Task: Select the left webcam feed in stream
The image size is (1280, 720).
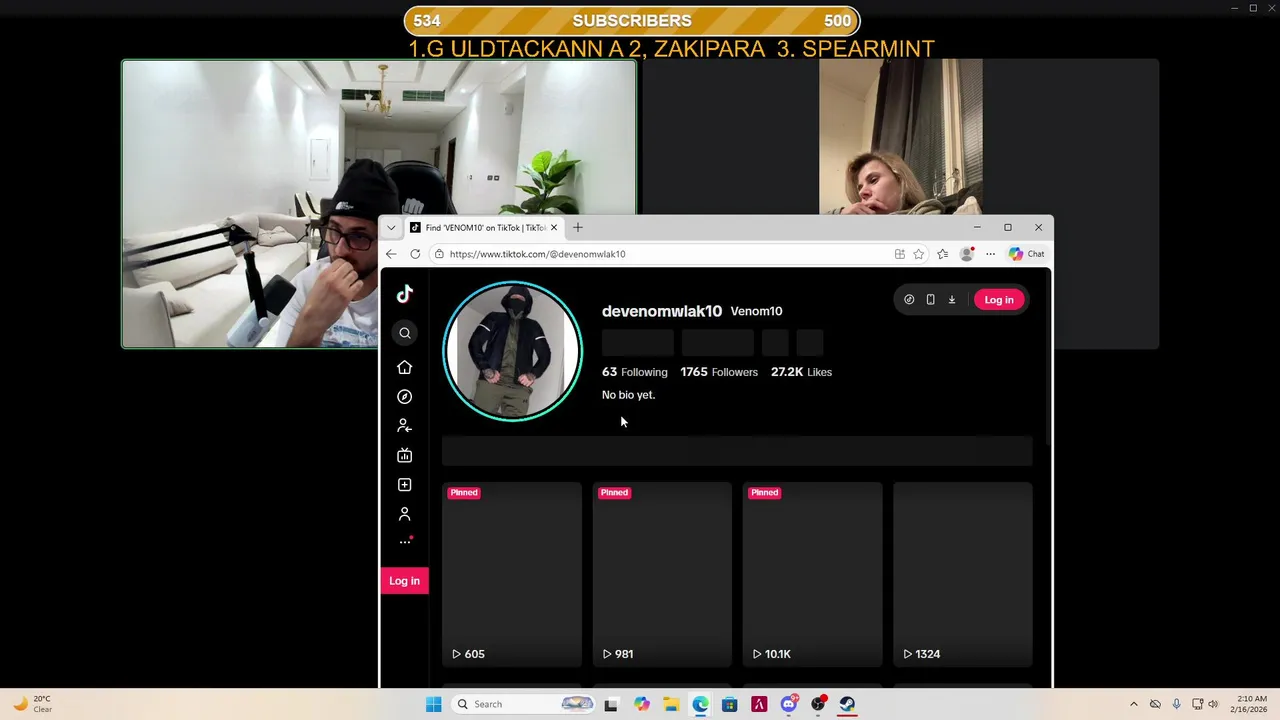Action: coord(378,204)
